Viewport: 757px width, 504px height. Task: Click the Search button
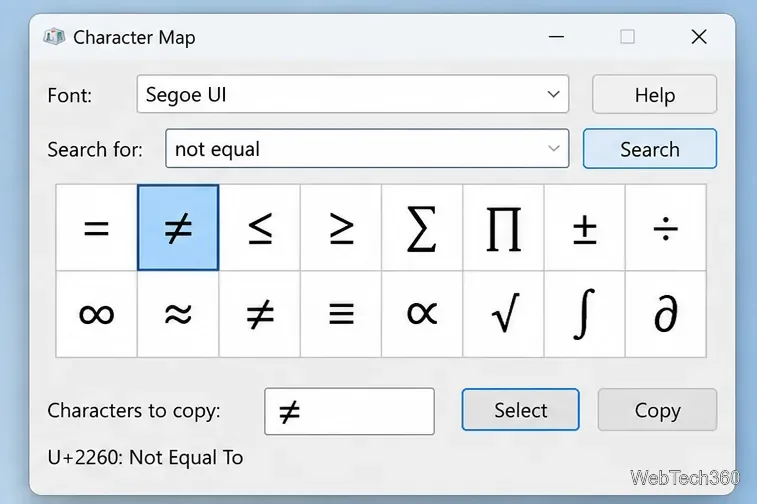650,149
